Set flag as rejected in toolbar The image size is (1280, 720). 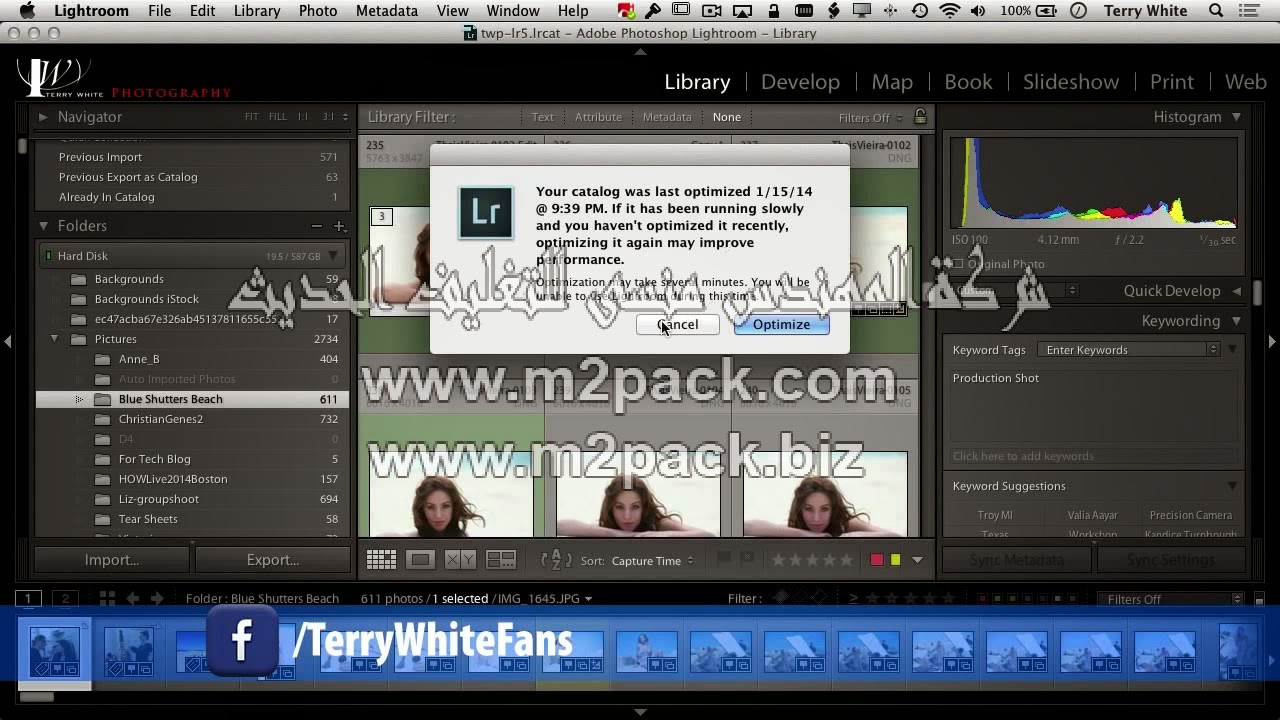(746, 560)
